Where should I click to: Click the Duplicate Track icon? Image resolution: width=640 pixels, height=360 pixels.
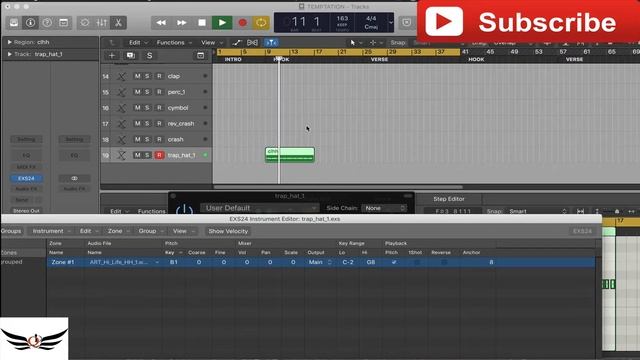click(x=131, y=56)
